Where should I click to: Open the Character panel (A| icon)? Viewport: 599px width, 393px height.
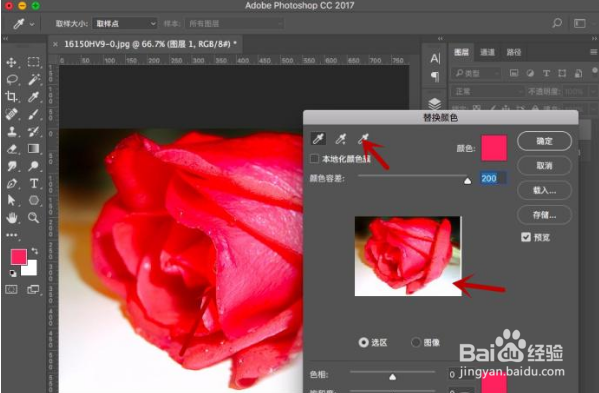coord(435,58)
